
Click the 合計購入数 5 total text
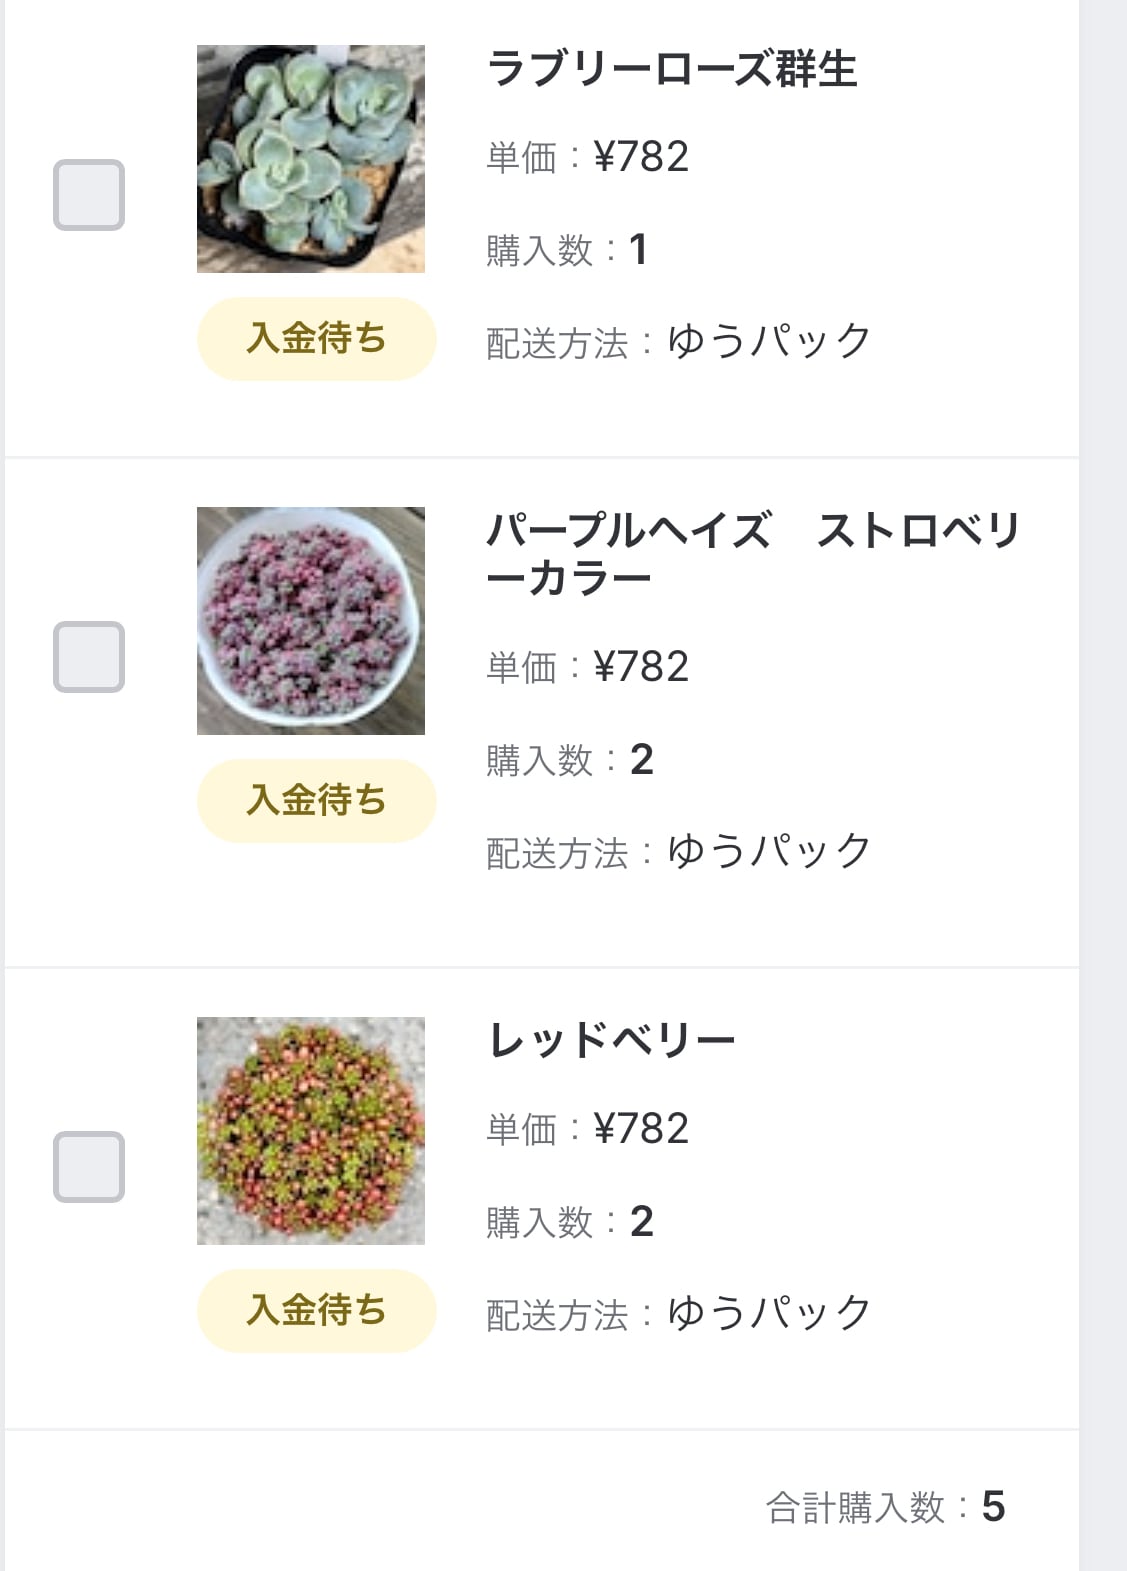click(885, 1507)
